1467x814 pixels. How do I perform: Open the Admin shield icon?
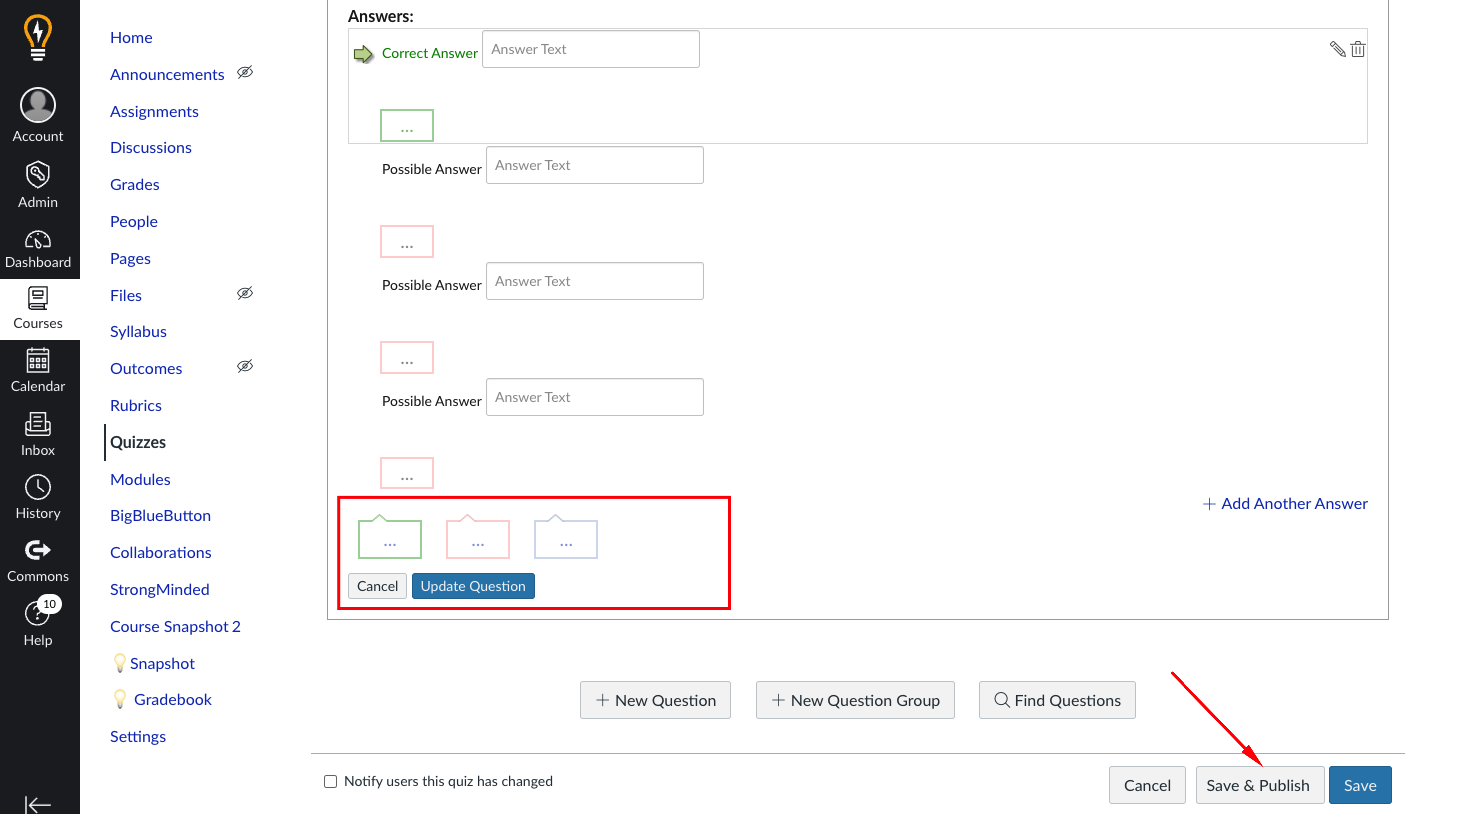(38, 176)
